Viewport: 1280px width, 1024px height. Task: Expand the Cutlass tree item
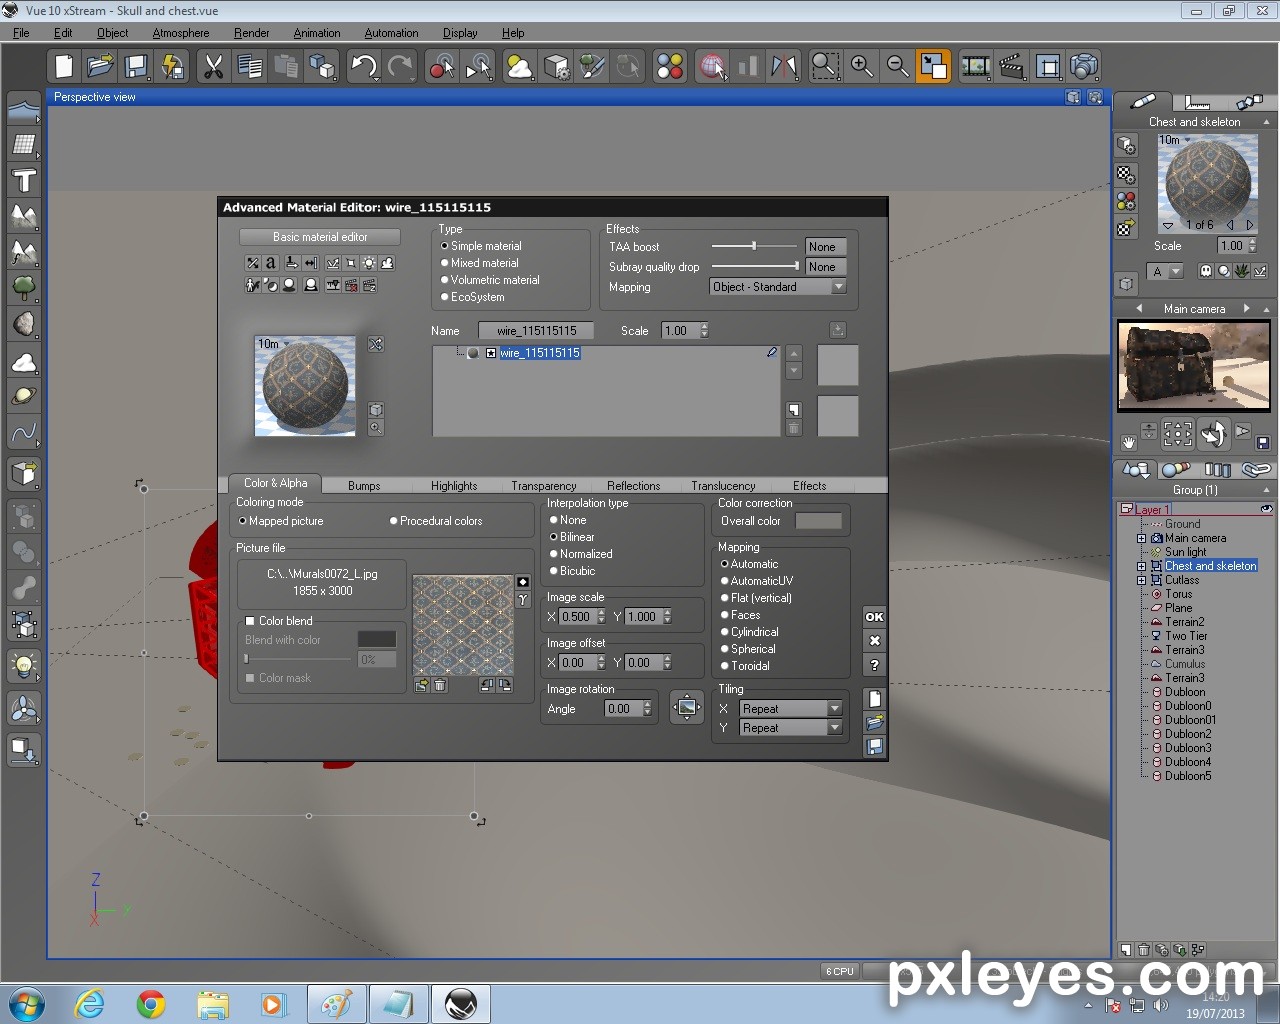(1142, 580)
